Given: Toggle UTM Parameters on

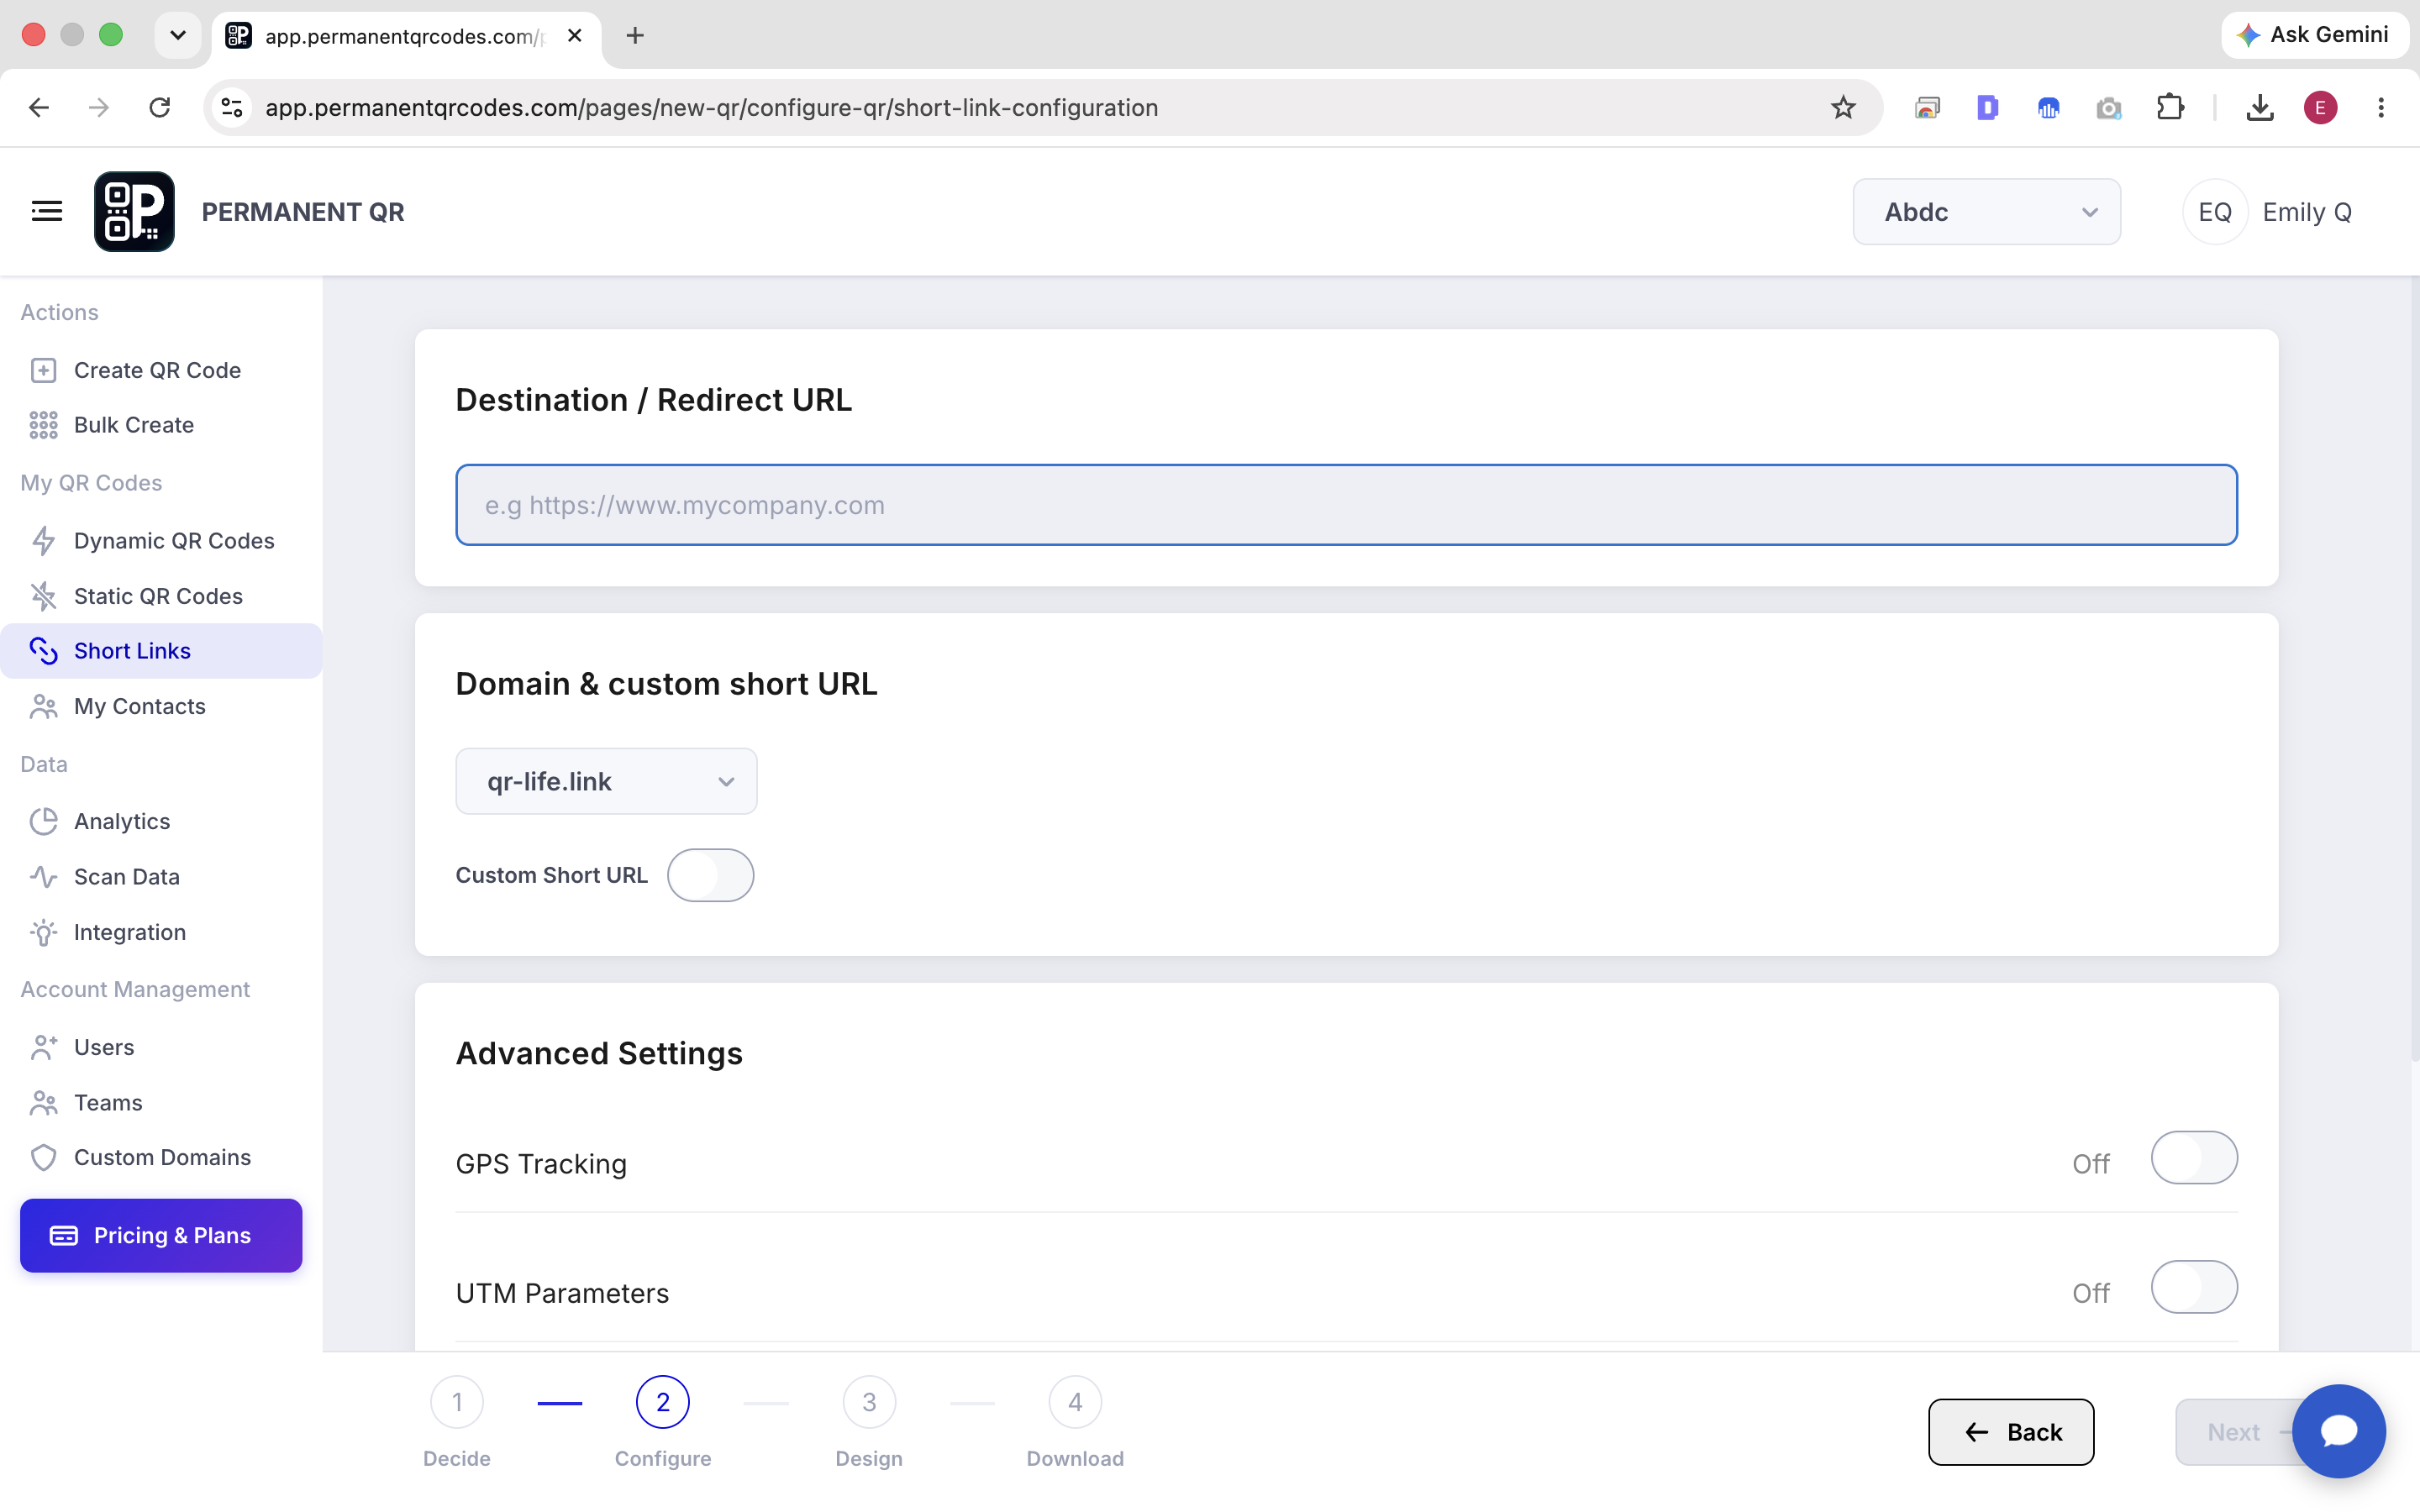Looking at the screenshot, I should [2194, 1287].
